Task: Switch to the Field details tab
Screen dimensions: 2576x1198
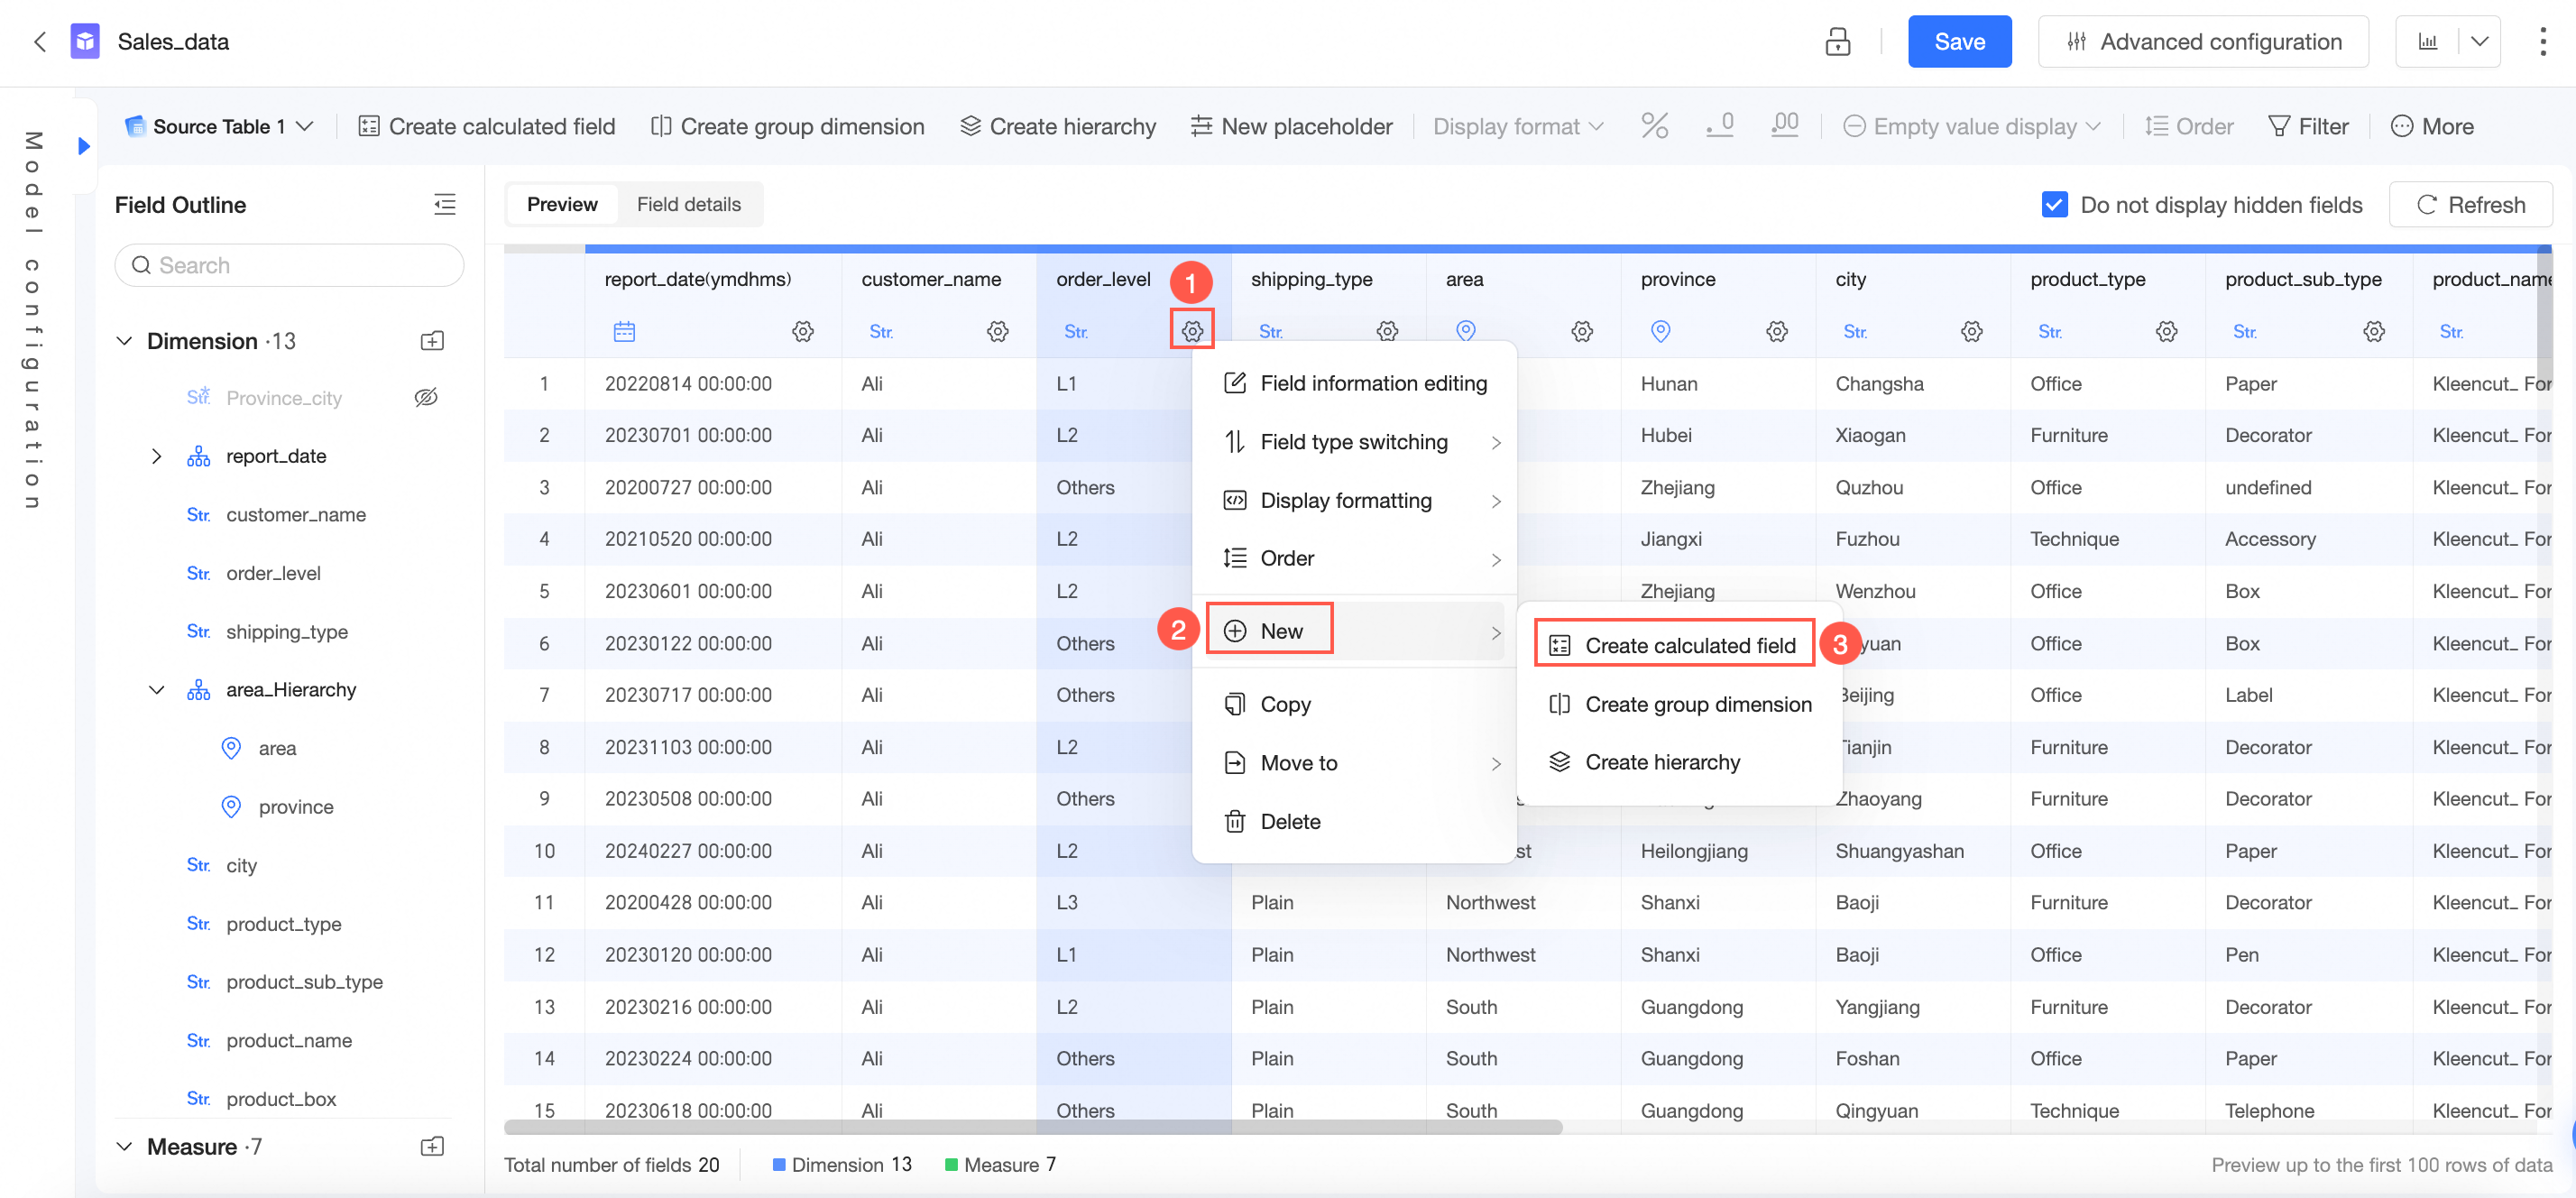Action: tap(688, 205)
